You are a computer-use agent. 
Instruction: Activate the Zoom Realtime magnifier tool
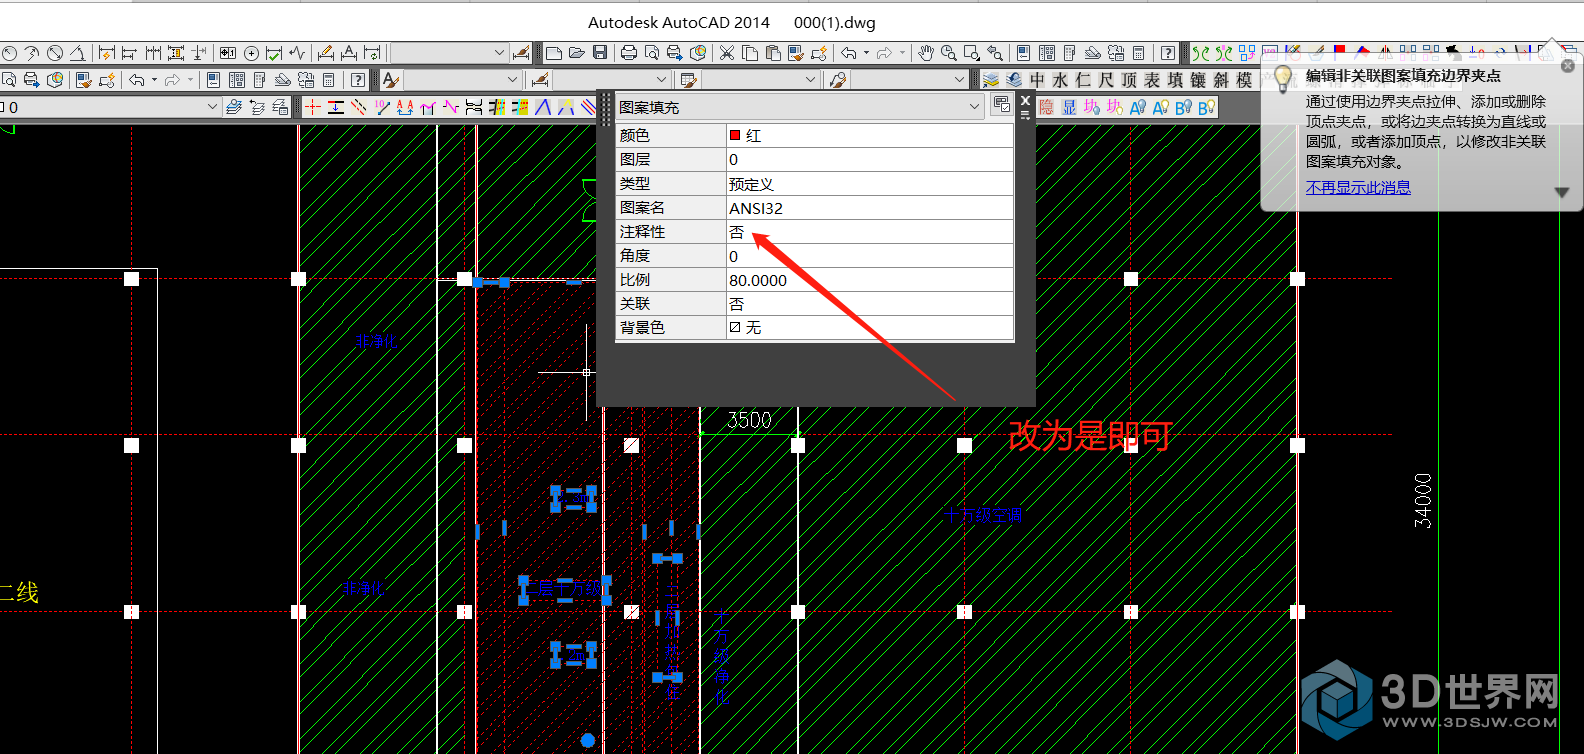[x=948, y=53]
